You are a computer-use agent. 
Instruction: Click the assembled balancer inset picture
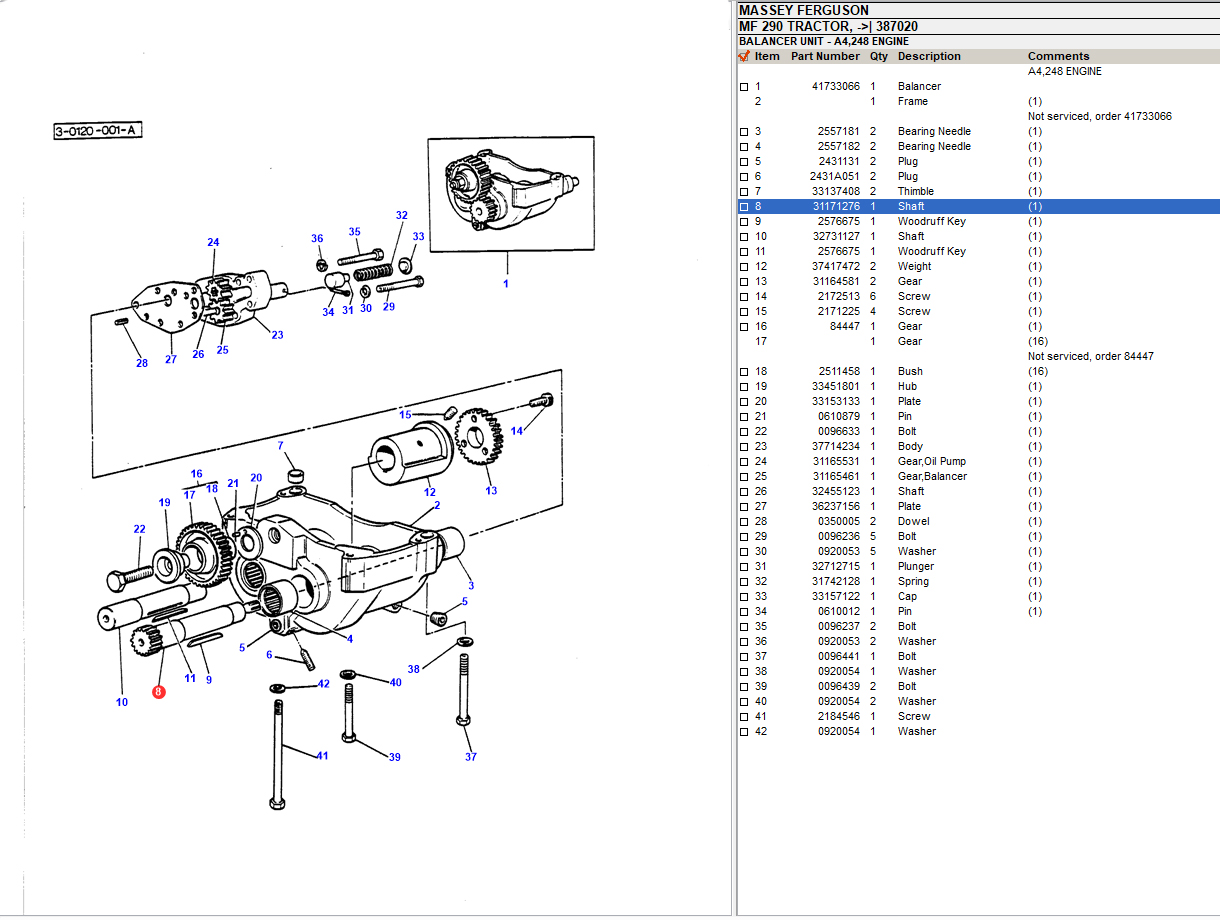(x=506, y=195)
